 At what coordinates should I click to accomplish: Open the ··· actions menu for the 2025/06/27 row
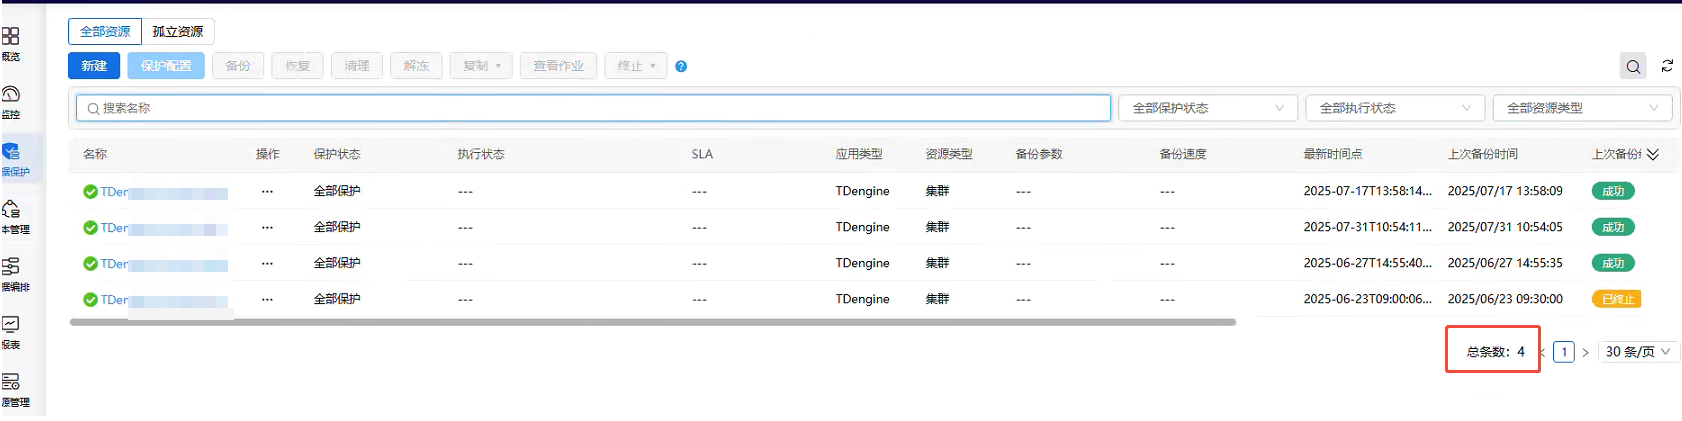pyautogui.click(x=267, y=263)
